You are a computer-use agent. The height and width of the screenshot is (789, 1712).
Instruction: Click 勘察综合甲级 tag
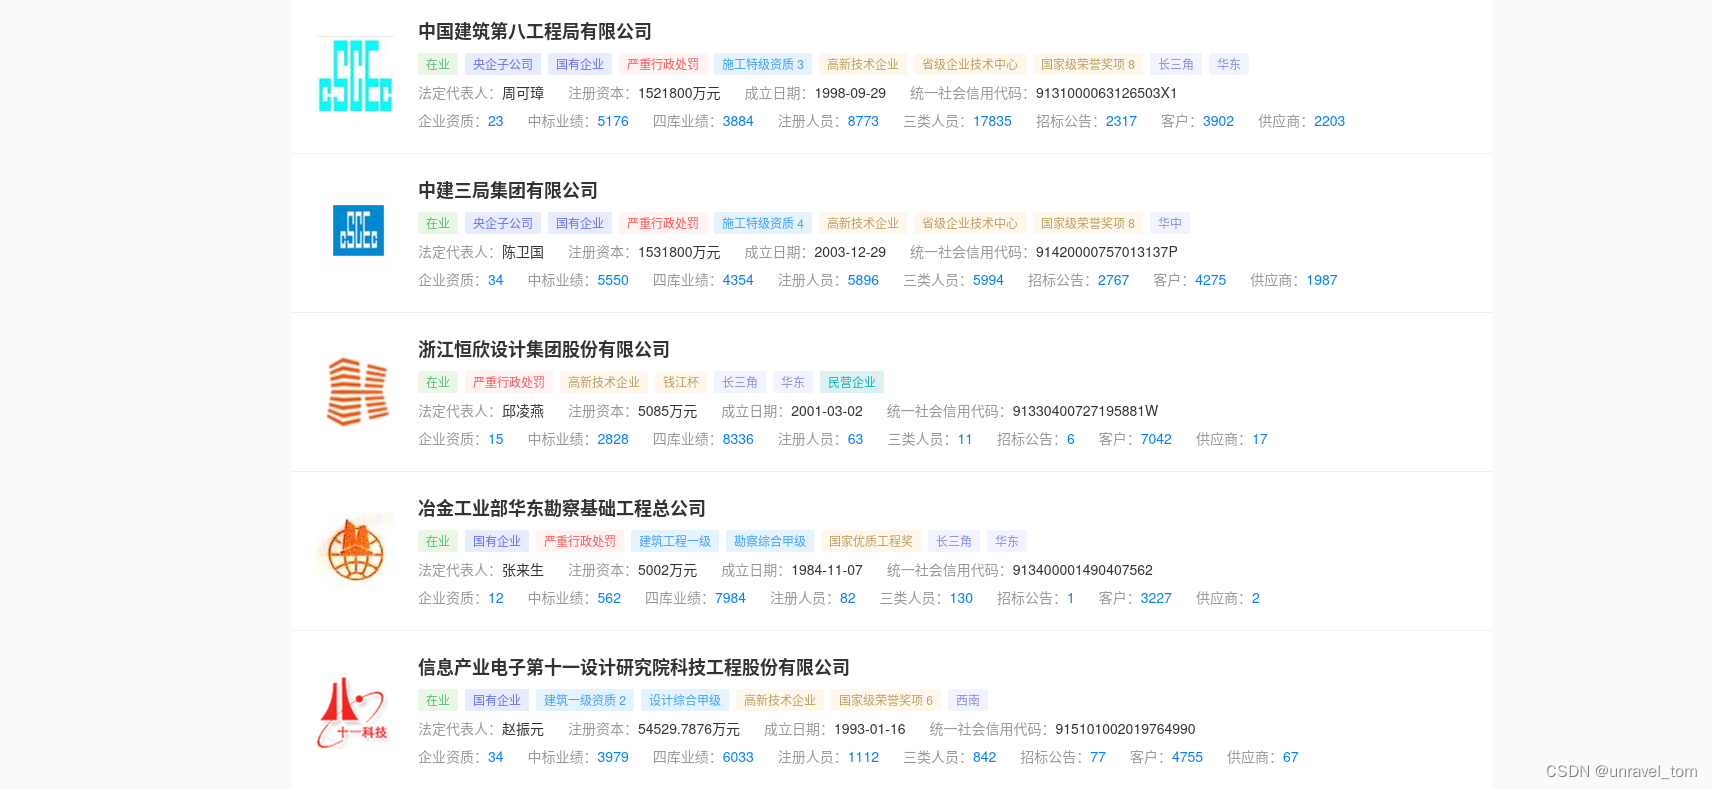tap(770, 541)
